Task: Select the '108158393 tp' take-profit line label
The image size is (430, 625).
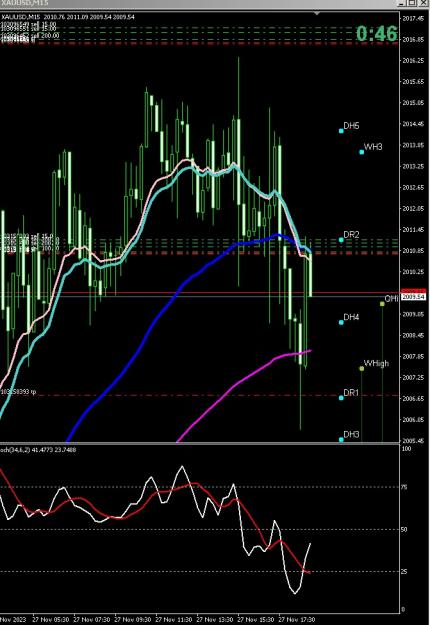Action: 18,392
